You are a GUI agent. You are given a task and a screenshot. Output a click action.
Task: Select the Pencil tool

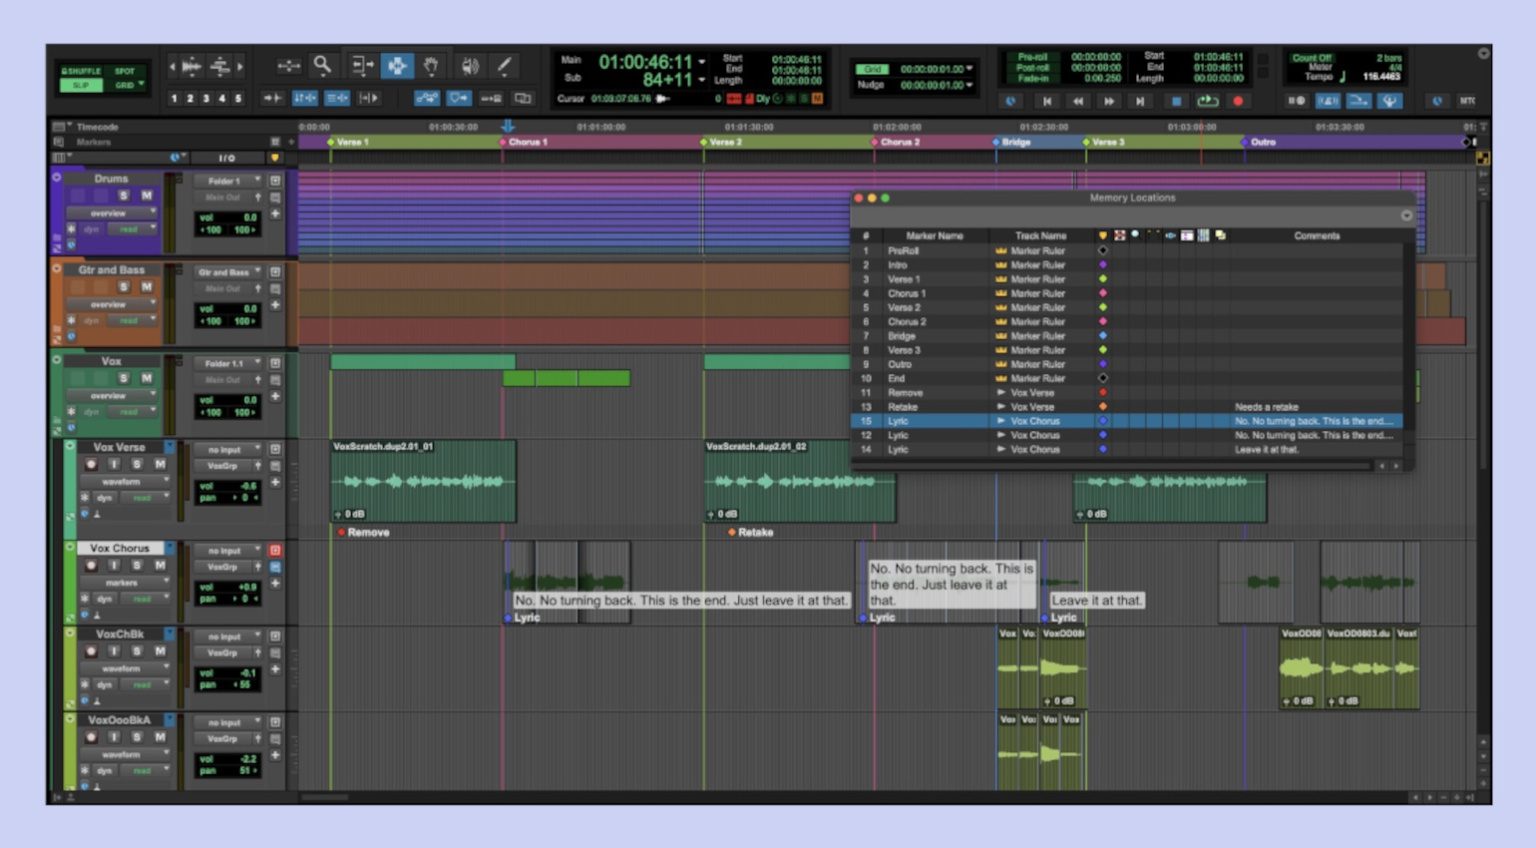(504, 65)
